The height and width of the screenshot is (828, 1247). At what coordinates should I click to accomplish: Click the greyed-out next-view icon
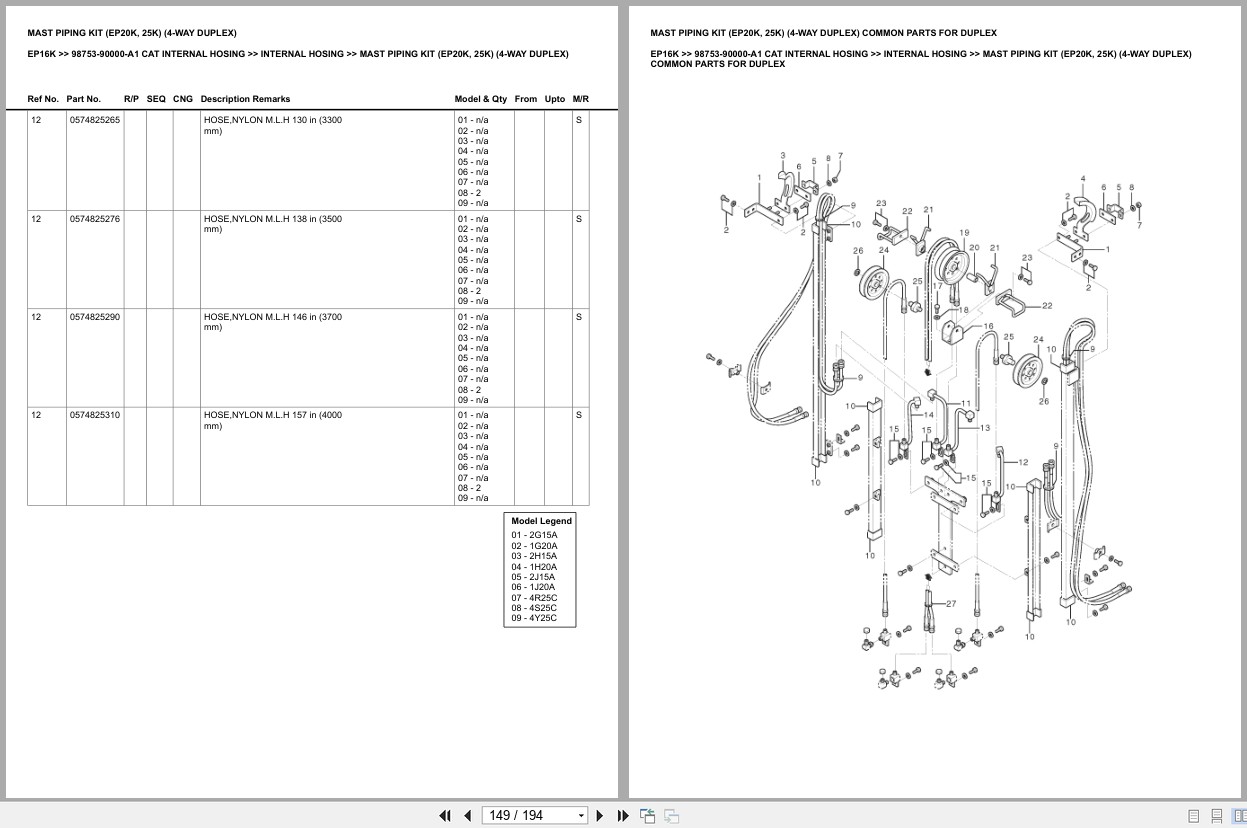coord(671,816)
